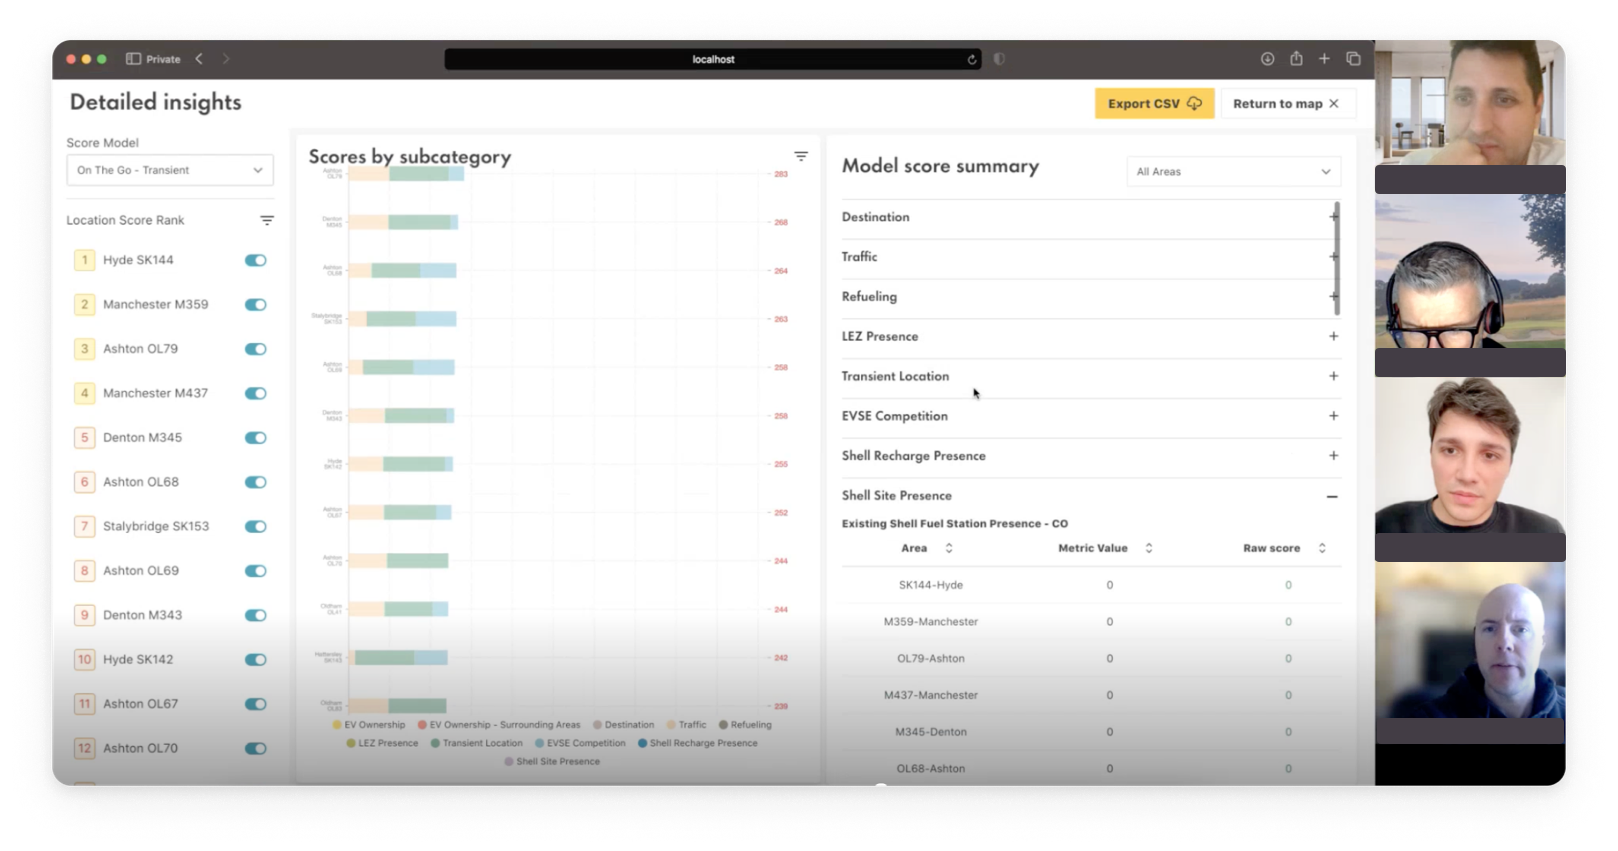Show the browser tab overview icon
The height and width of the screenshot is (851, 1618).
pyautogui.click(x=1353, y=59)
